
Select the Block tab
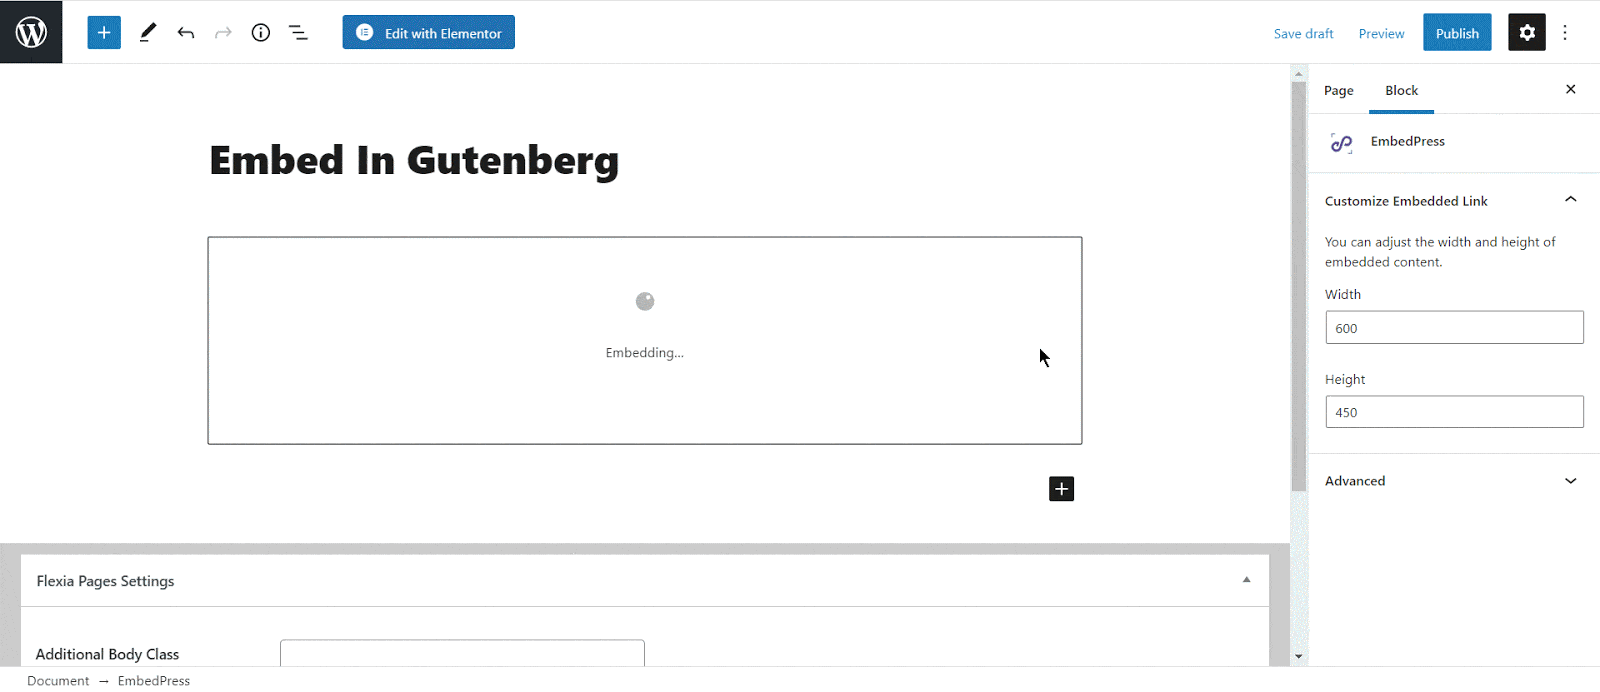tap(1401, 90)
